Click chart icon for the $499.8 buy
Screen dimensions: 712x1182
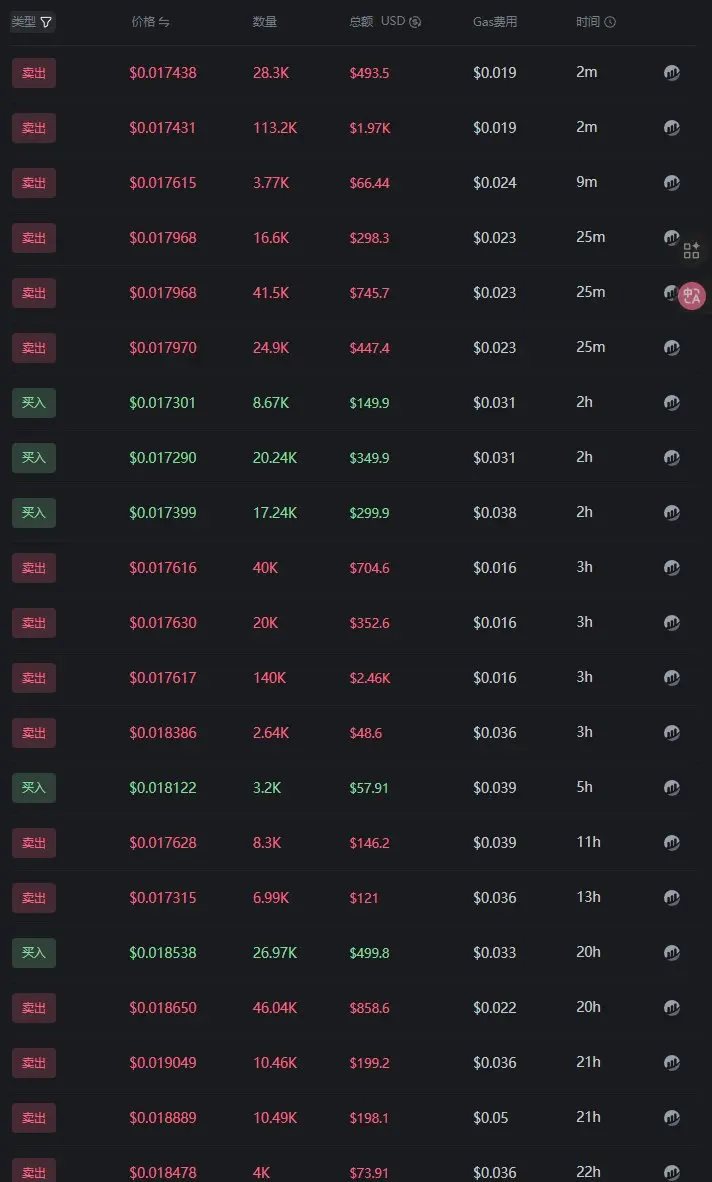pyautogui.click(x=672, y=953)
